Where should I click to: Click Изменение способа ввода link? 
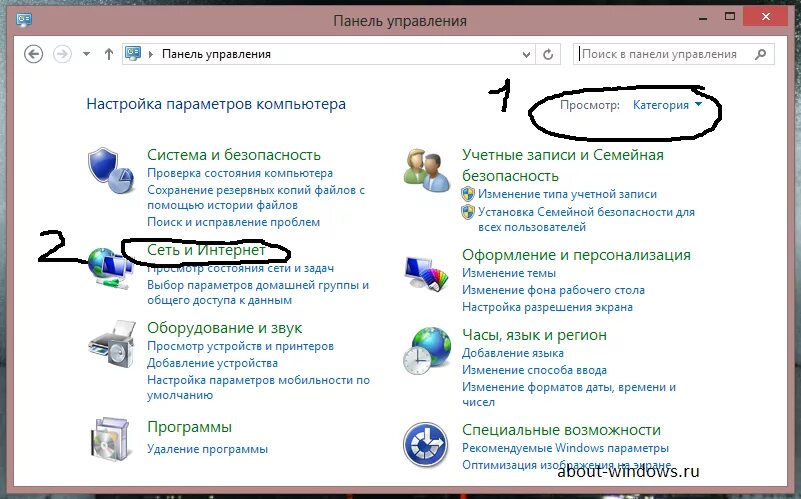click(534, 370)
